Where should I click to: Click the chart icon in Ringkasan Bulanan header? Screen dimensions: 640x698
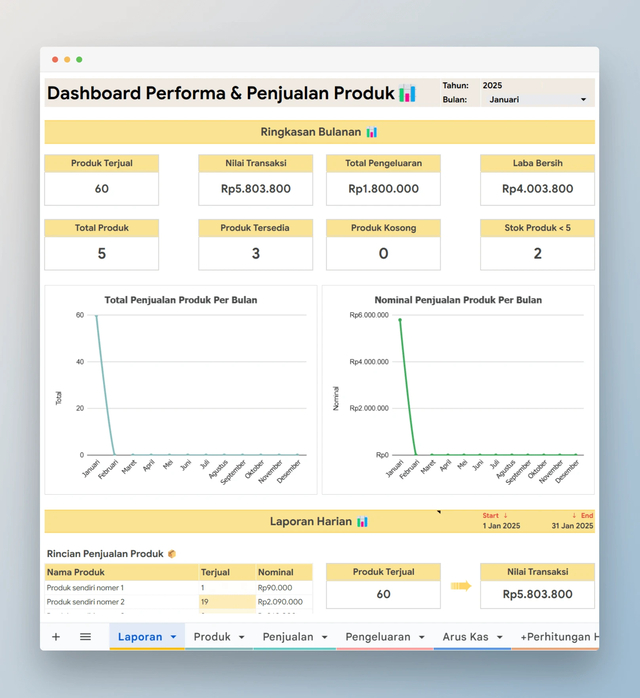click(372, 132)
